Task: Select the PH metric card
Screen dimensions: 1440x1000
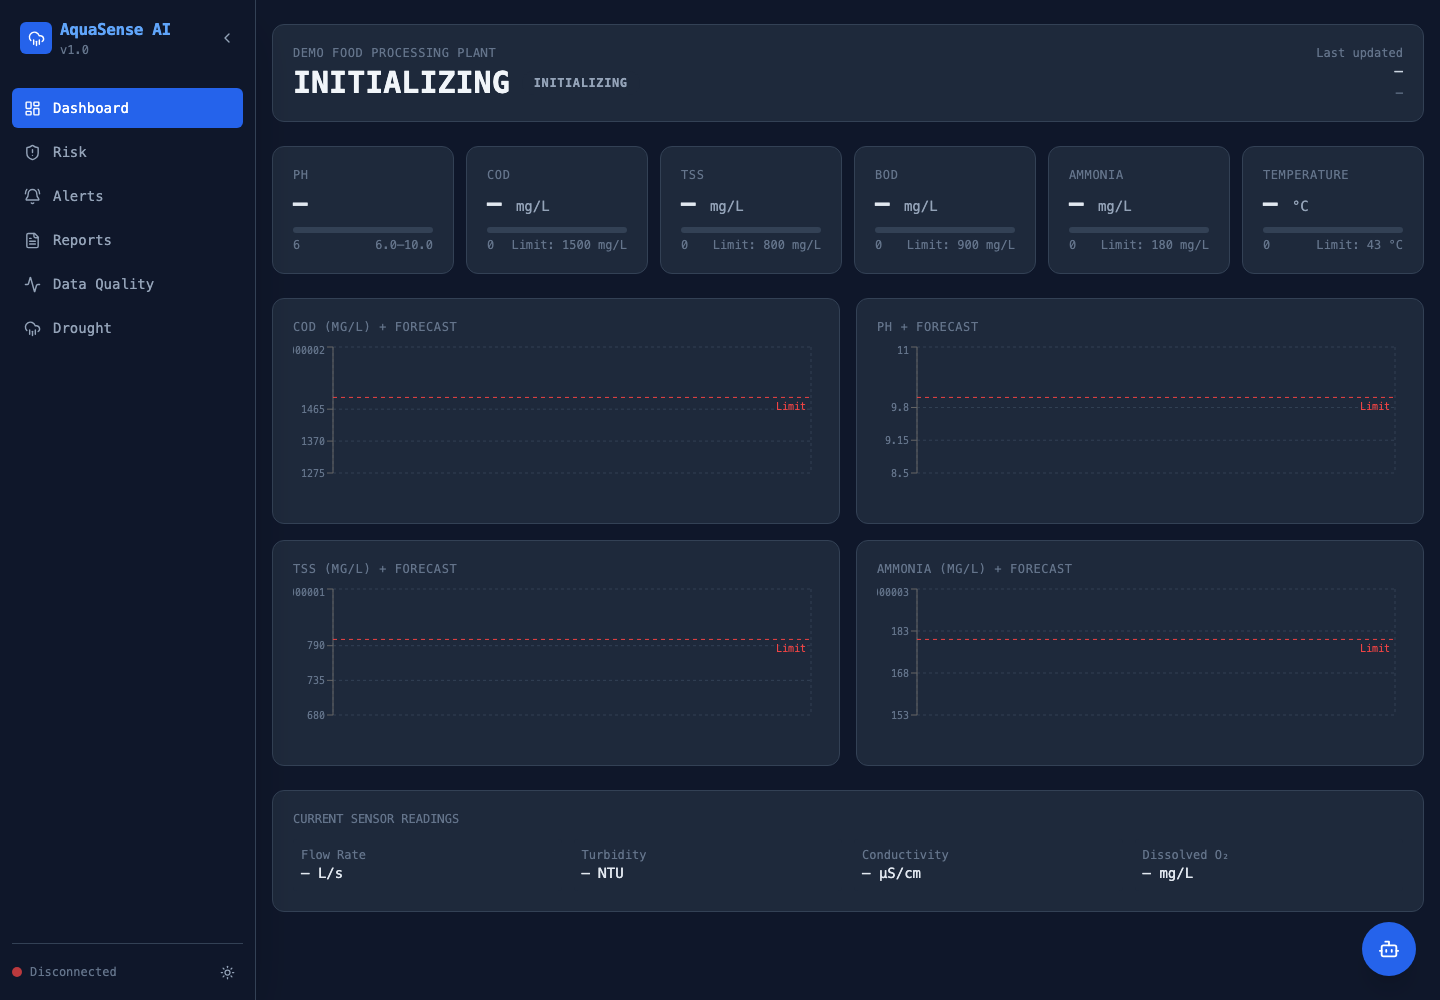Action: (363, 210)
